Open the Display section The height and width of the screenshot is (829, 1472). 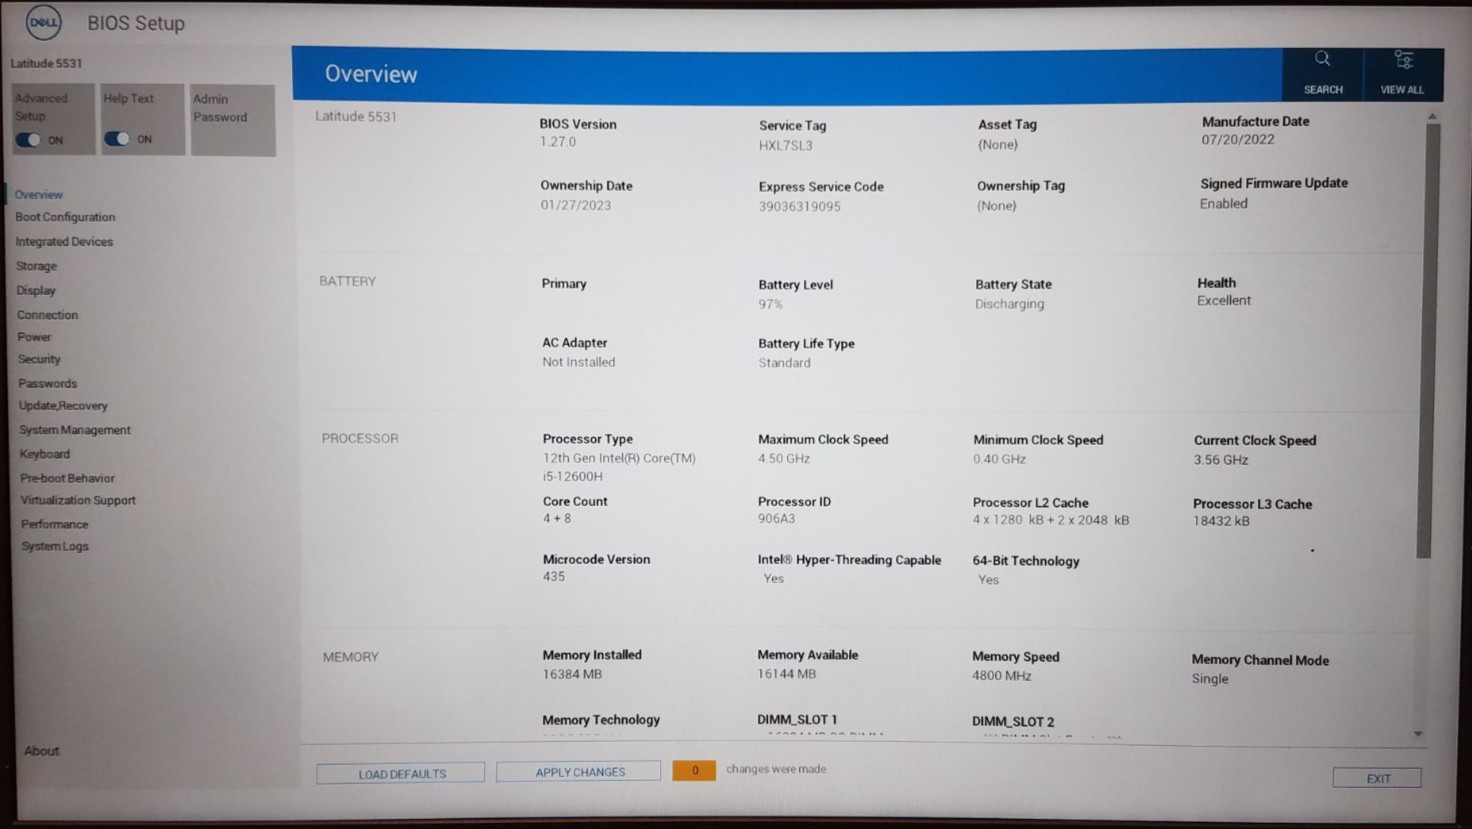click(36, 290)
